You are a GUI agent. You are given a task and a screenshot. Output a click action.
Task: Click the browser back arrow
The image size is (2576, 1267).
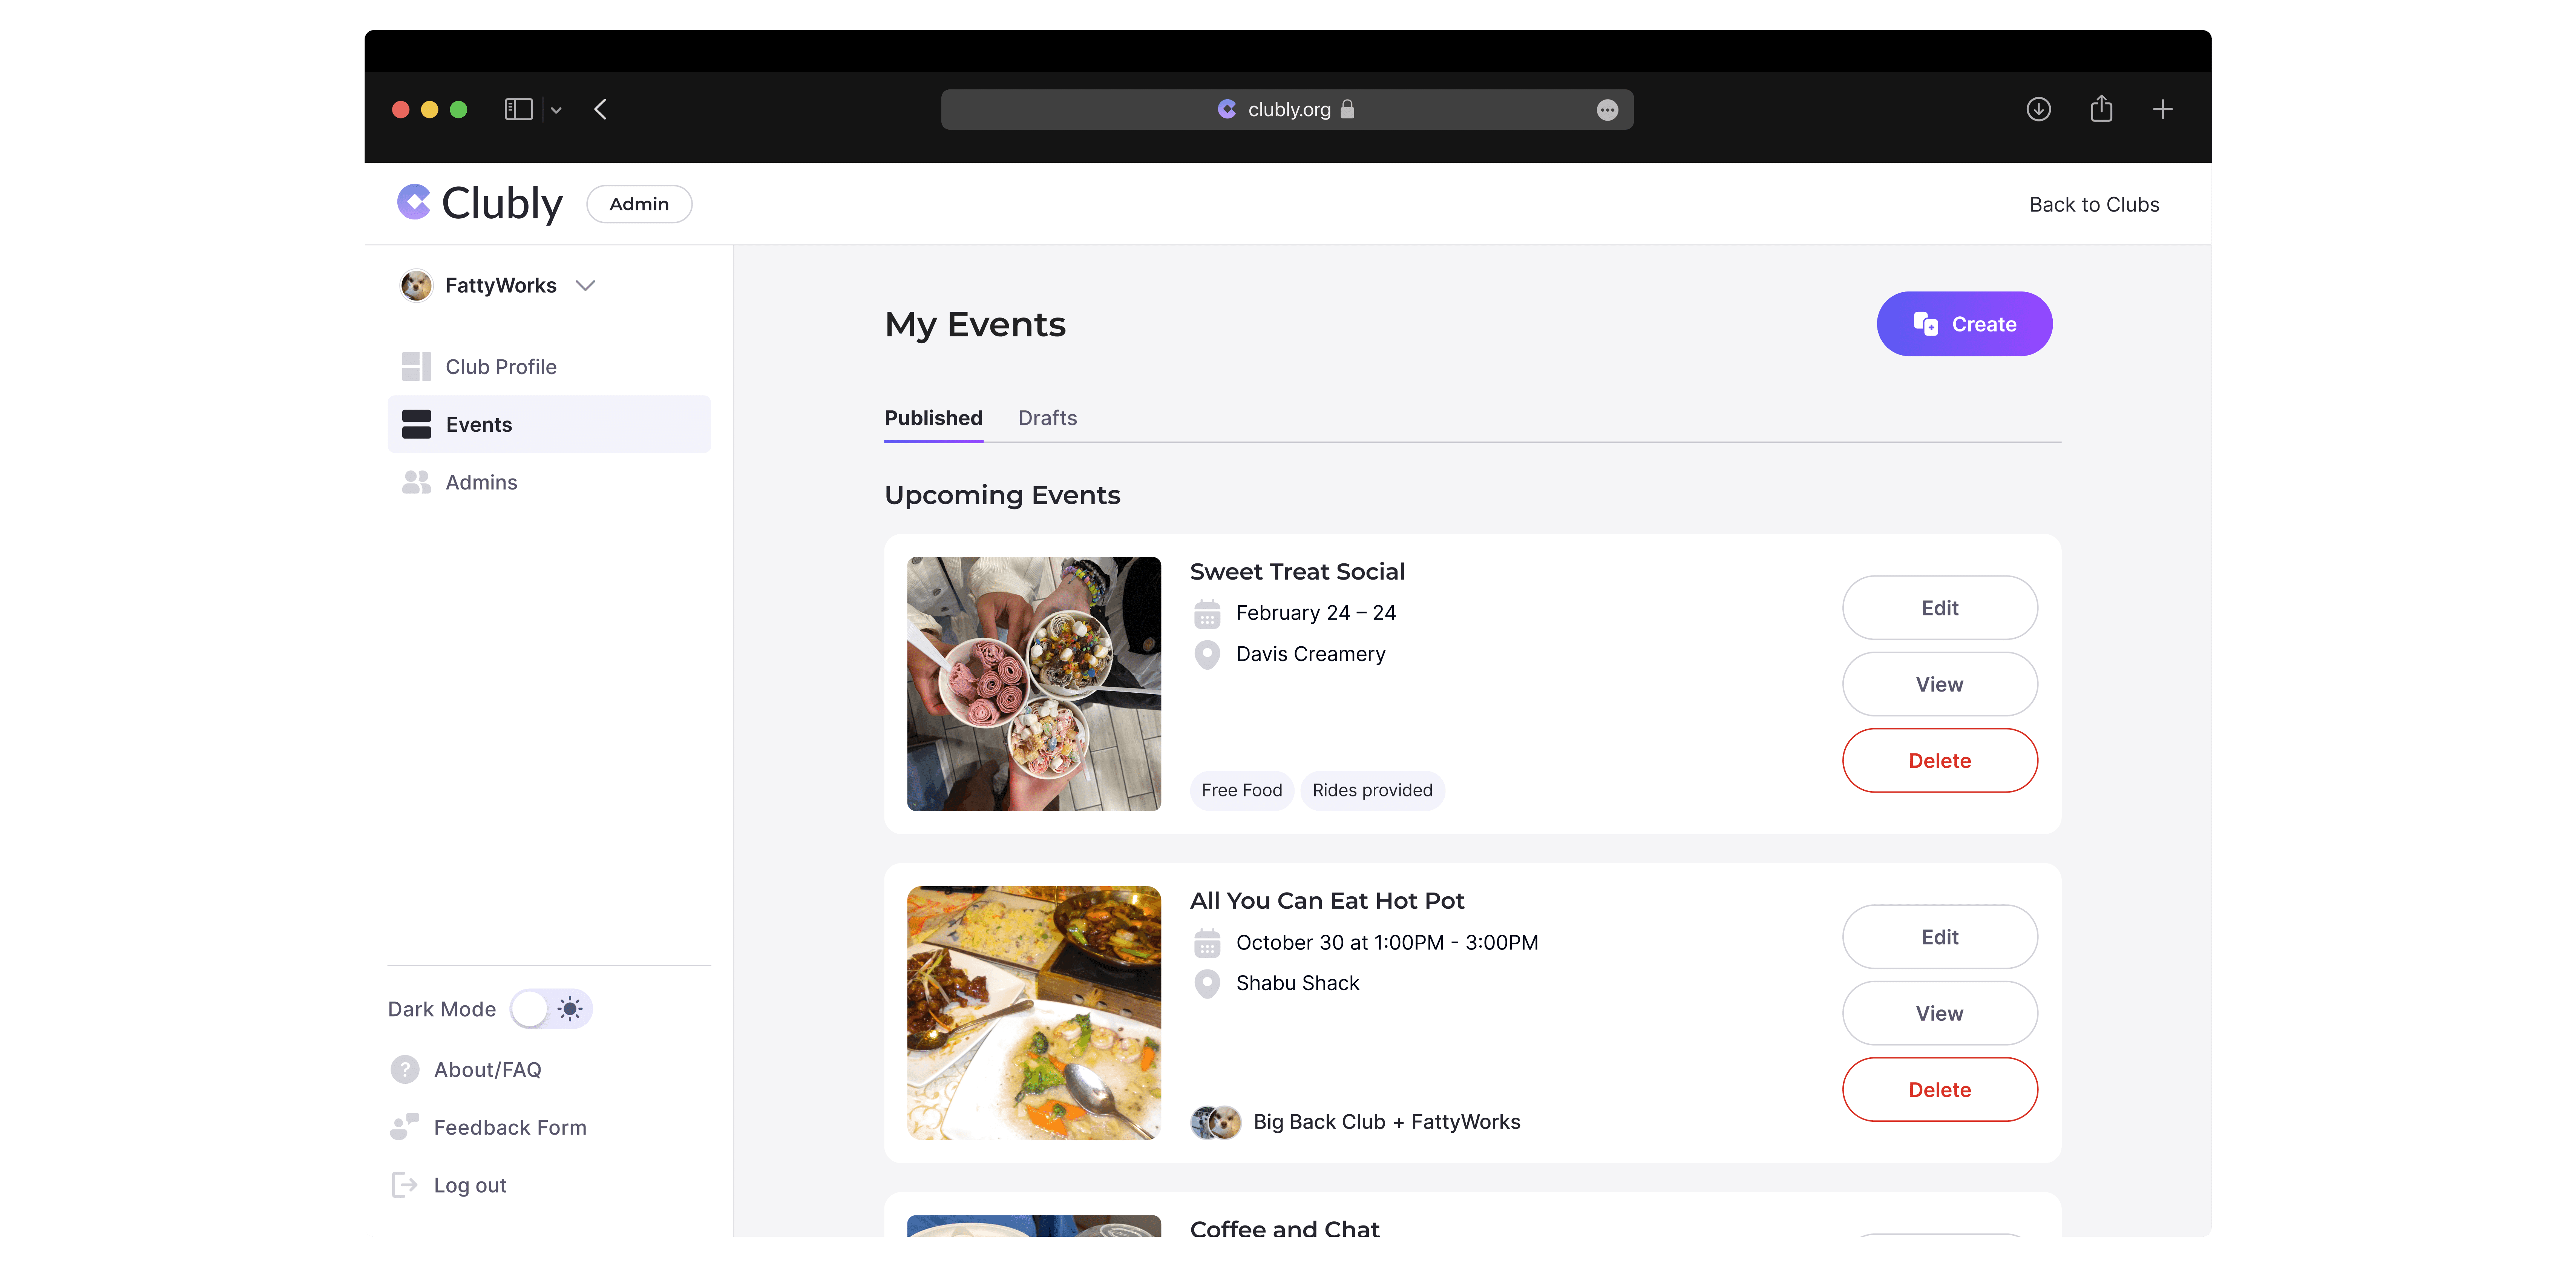click(x=601, y=109)
